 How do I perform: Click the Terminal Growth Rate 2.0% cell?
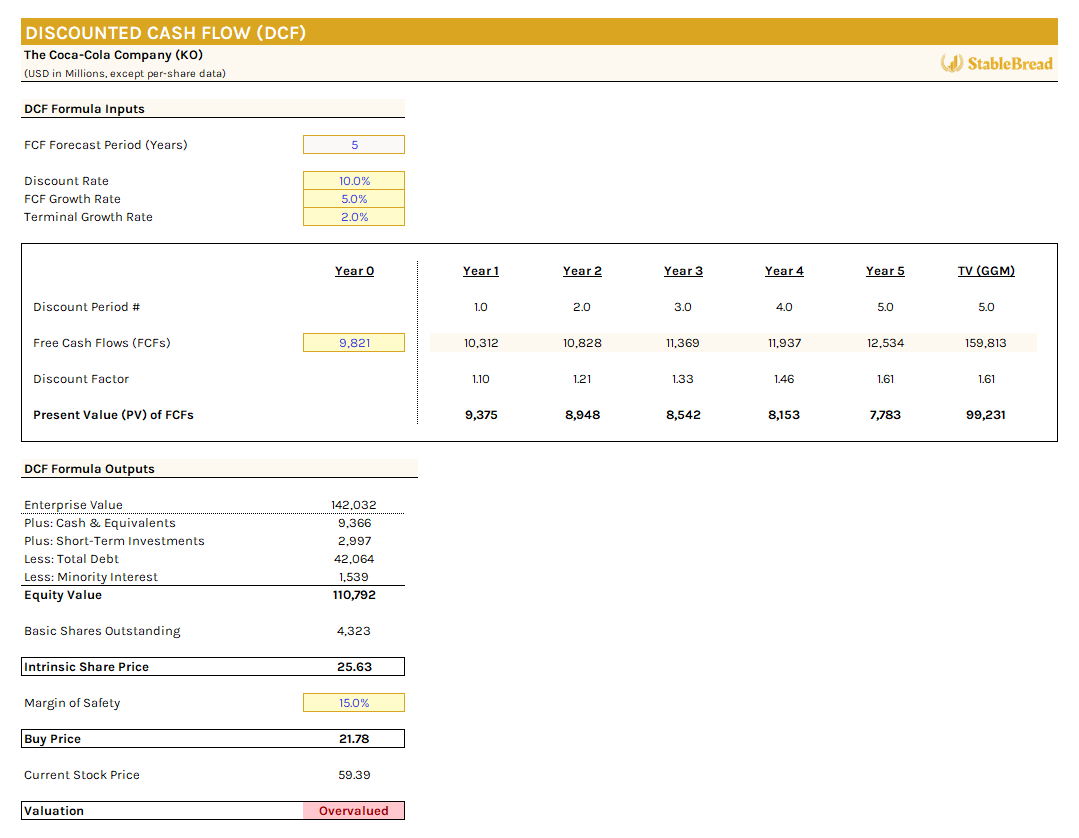[353, 217]
